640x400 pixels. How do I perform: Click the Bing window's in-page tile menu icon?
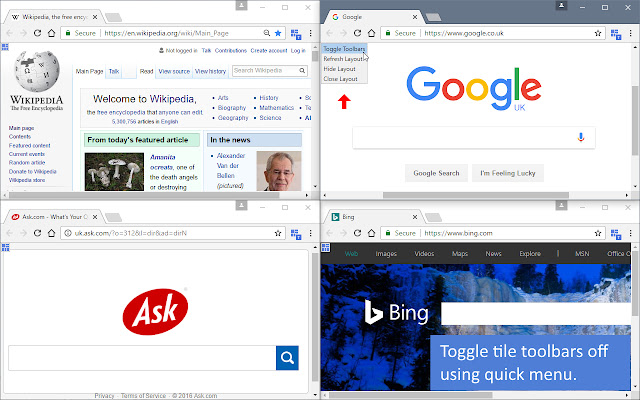point(325,247)
